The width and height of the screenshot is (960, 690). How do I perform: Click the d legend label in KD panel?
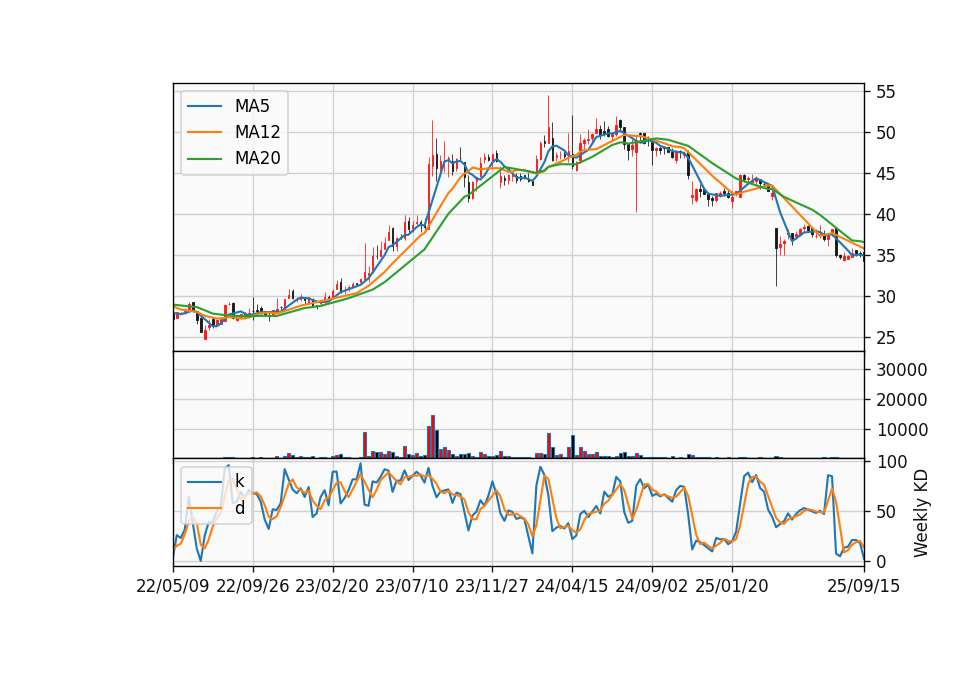pos(239,508)
